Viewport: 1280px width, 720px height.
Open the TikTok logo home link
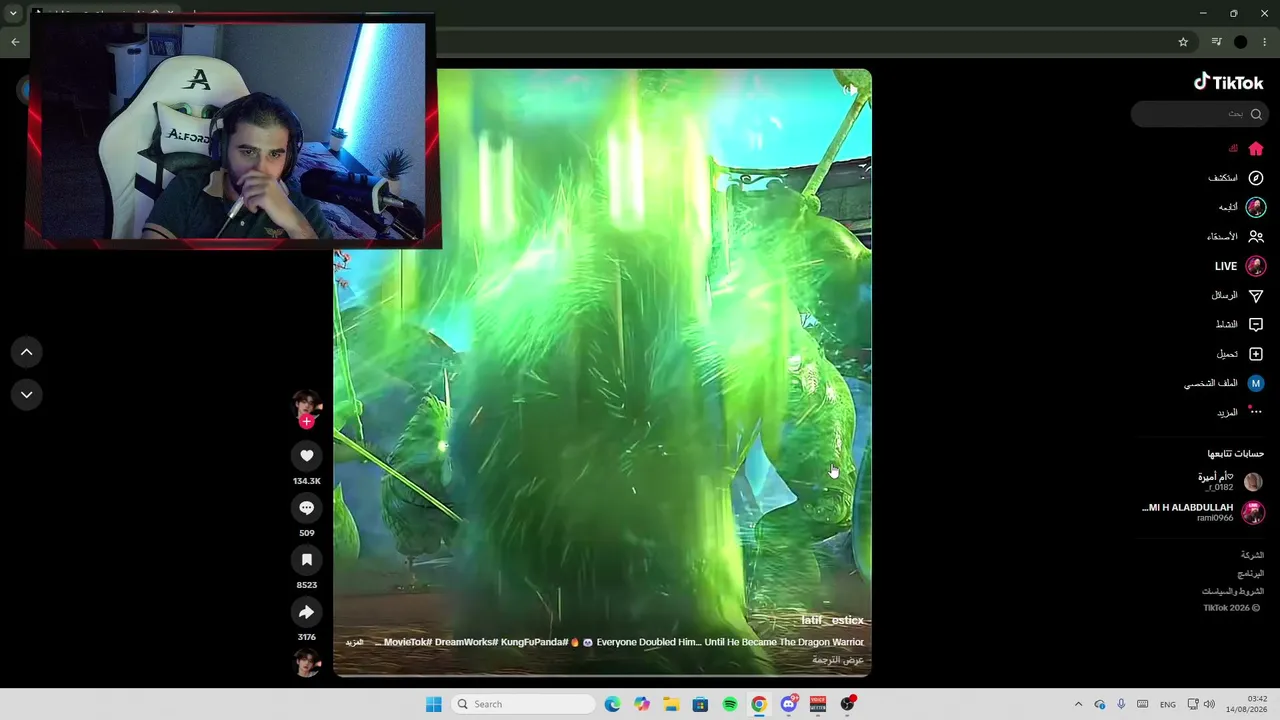(x=1229, y=83)
